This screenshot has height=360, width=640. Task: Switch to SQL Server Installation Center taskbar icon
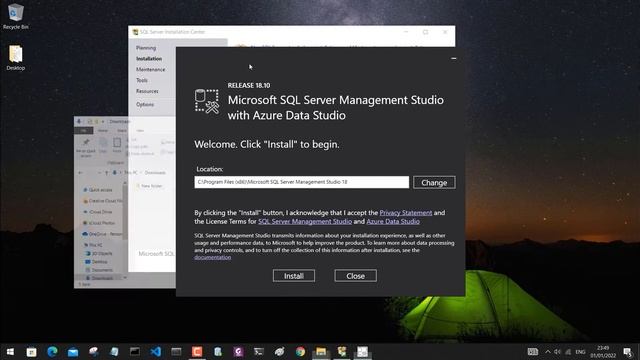[342, 351]
